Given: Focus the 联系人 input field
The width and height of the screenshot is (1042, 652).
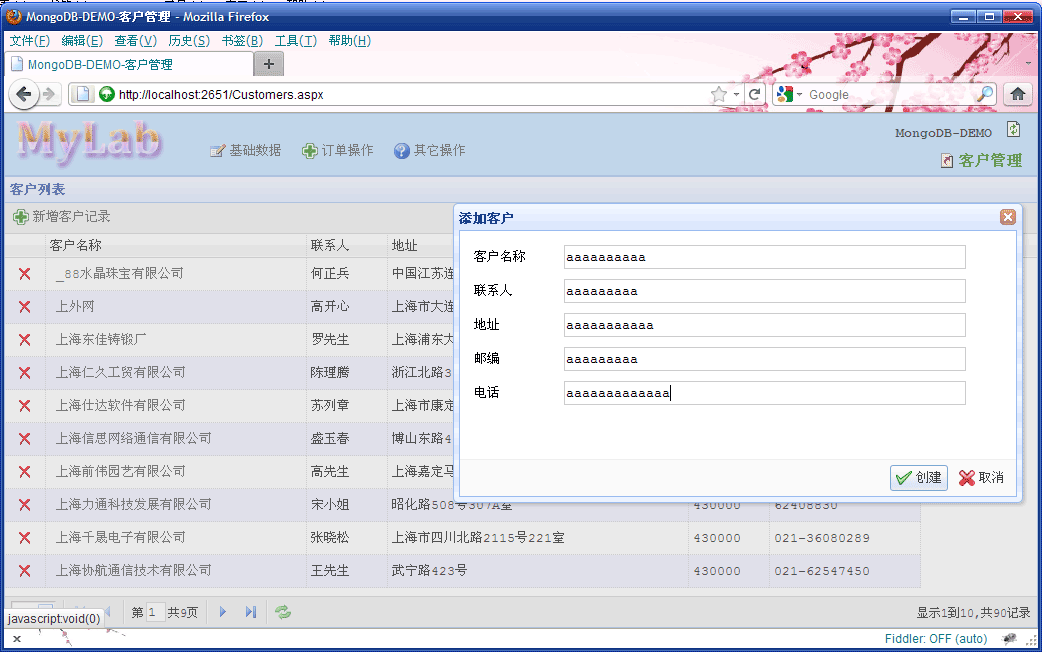Looking at the screenshot, I should click(x=764, y=291).
